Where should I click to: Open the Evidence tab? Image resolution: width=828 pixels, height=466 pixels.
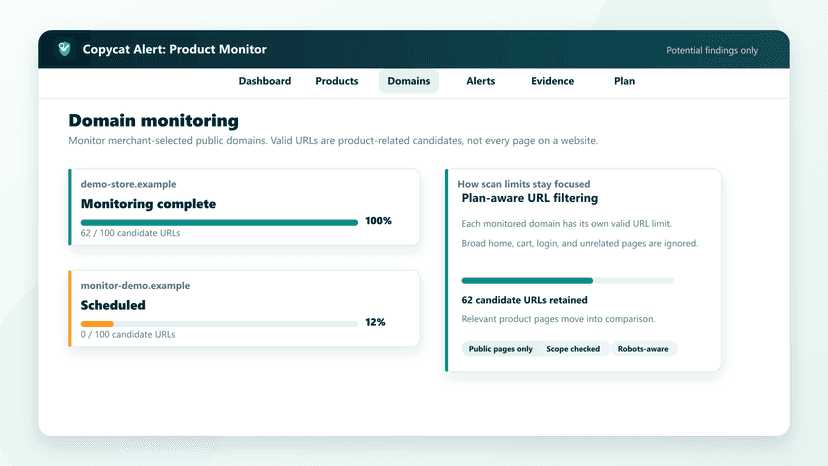552,81
